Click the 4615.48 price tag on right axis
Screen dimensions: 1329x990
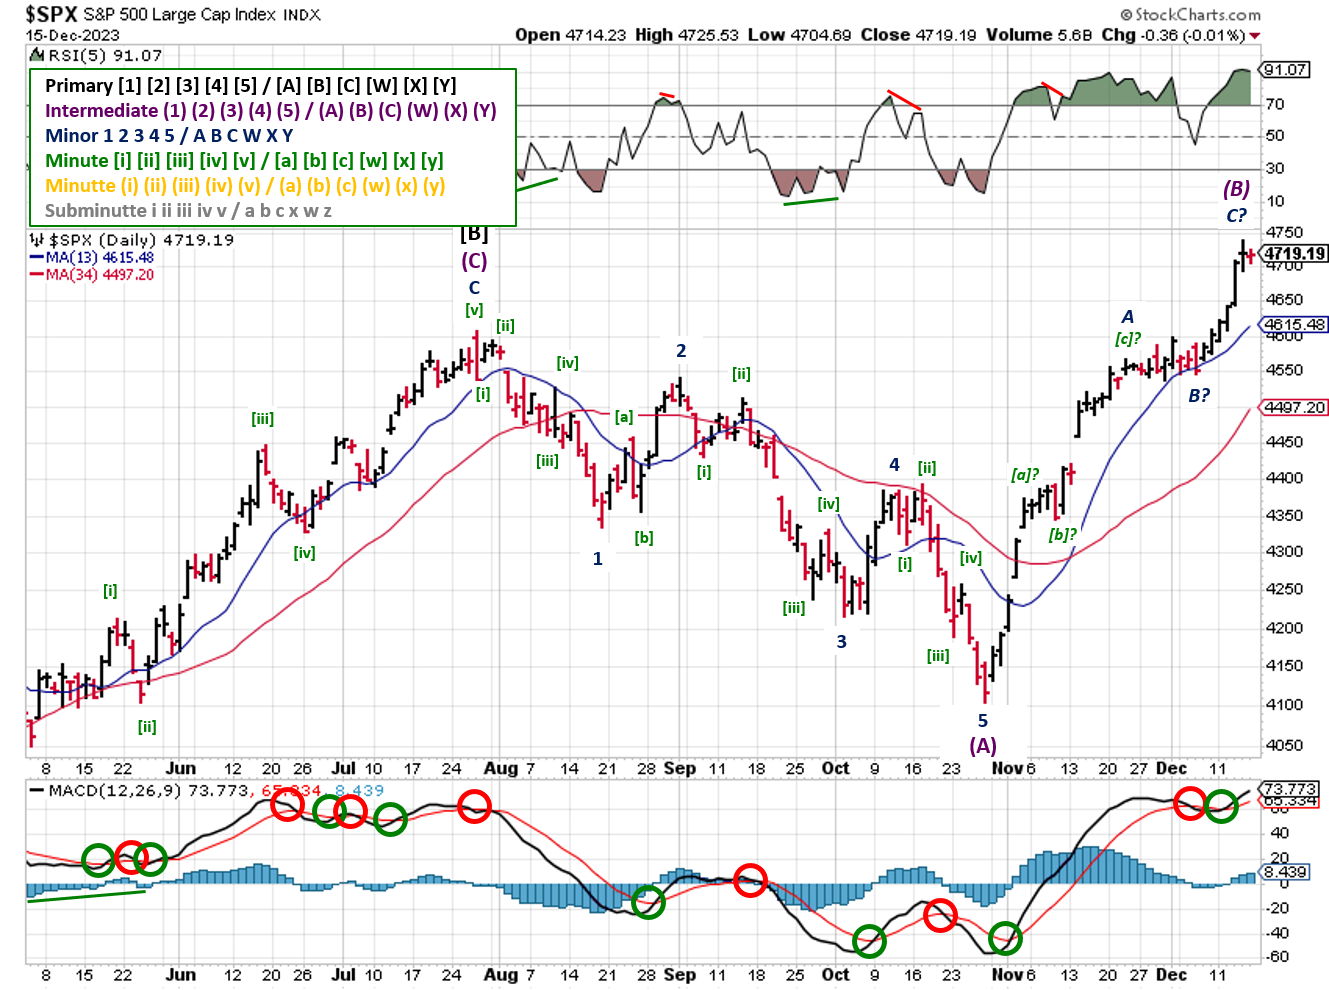click(x=1295, y=324)
